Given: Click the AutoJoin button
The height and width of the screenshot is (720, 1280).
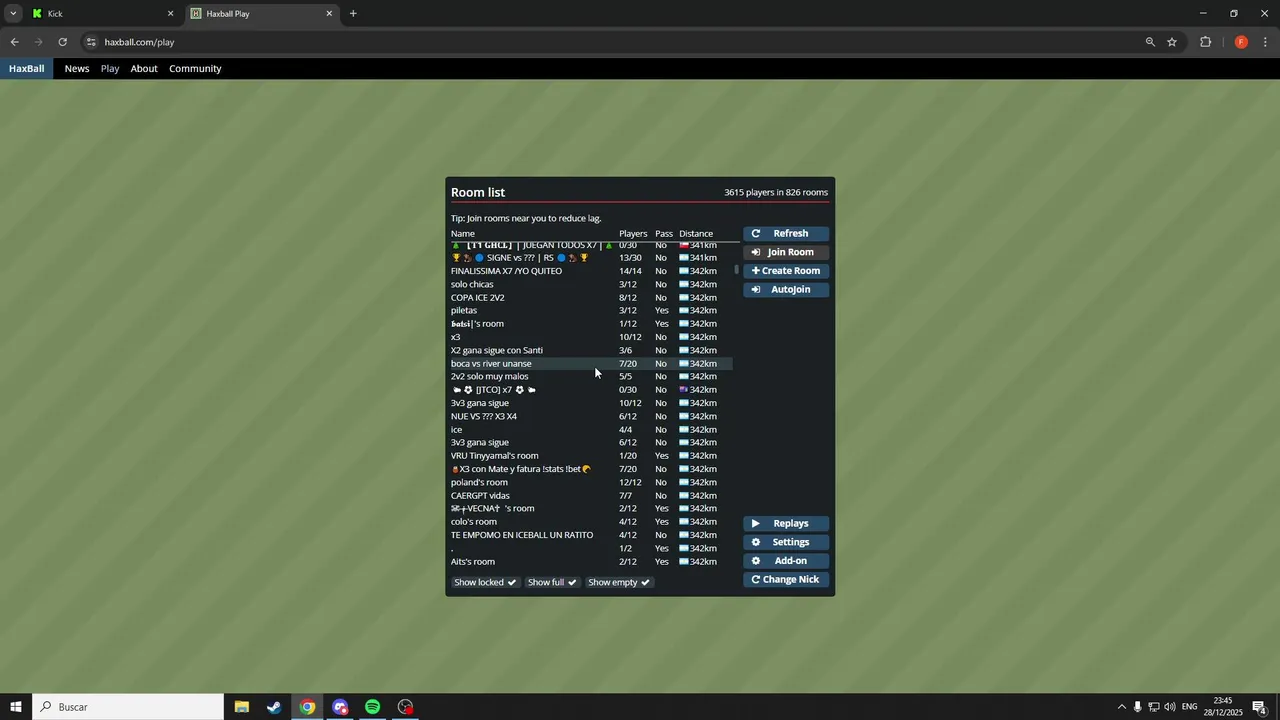Looking at the screenshot, I should pos(786,290).
